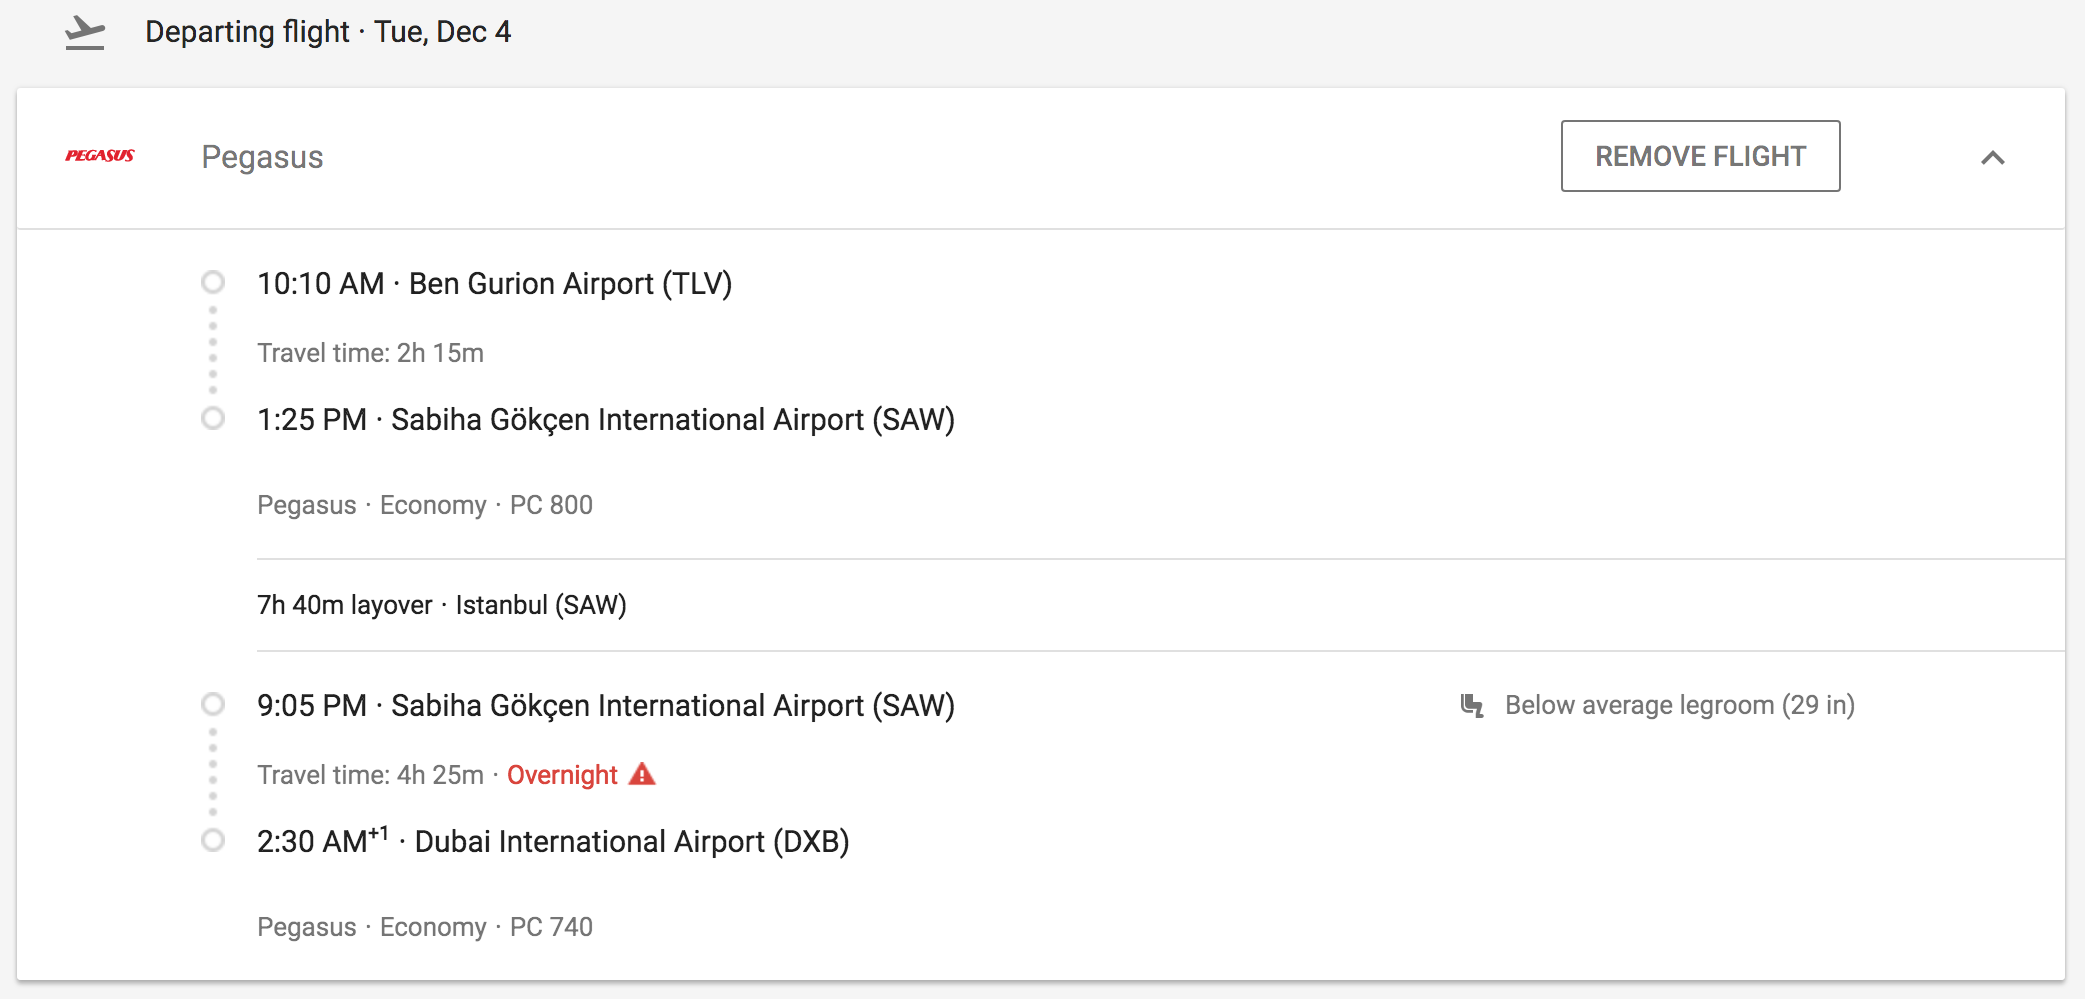Viewport: 2085px width, 999px height.
Task: Click the Pegasus airline name header
Action: [x=262, y=158]
